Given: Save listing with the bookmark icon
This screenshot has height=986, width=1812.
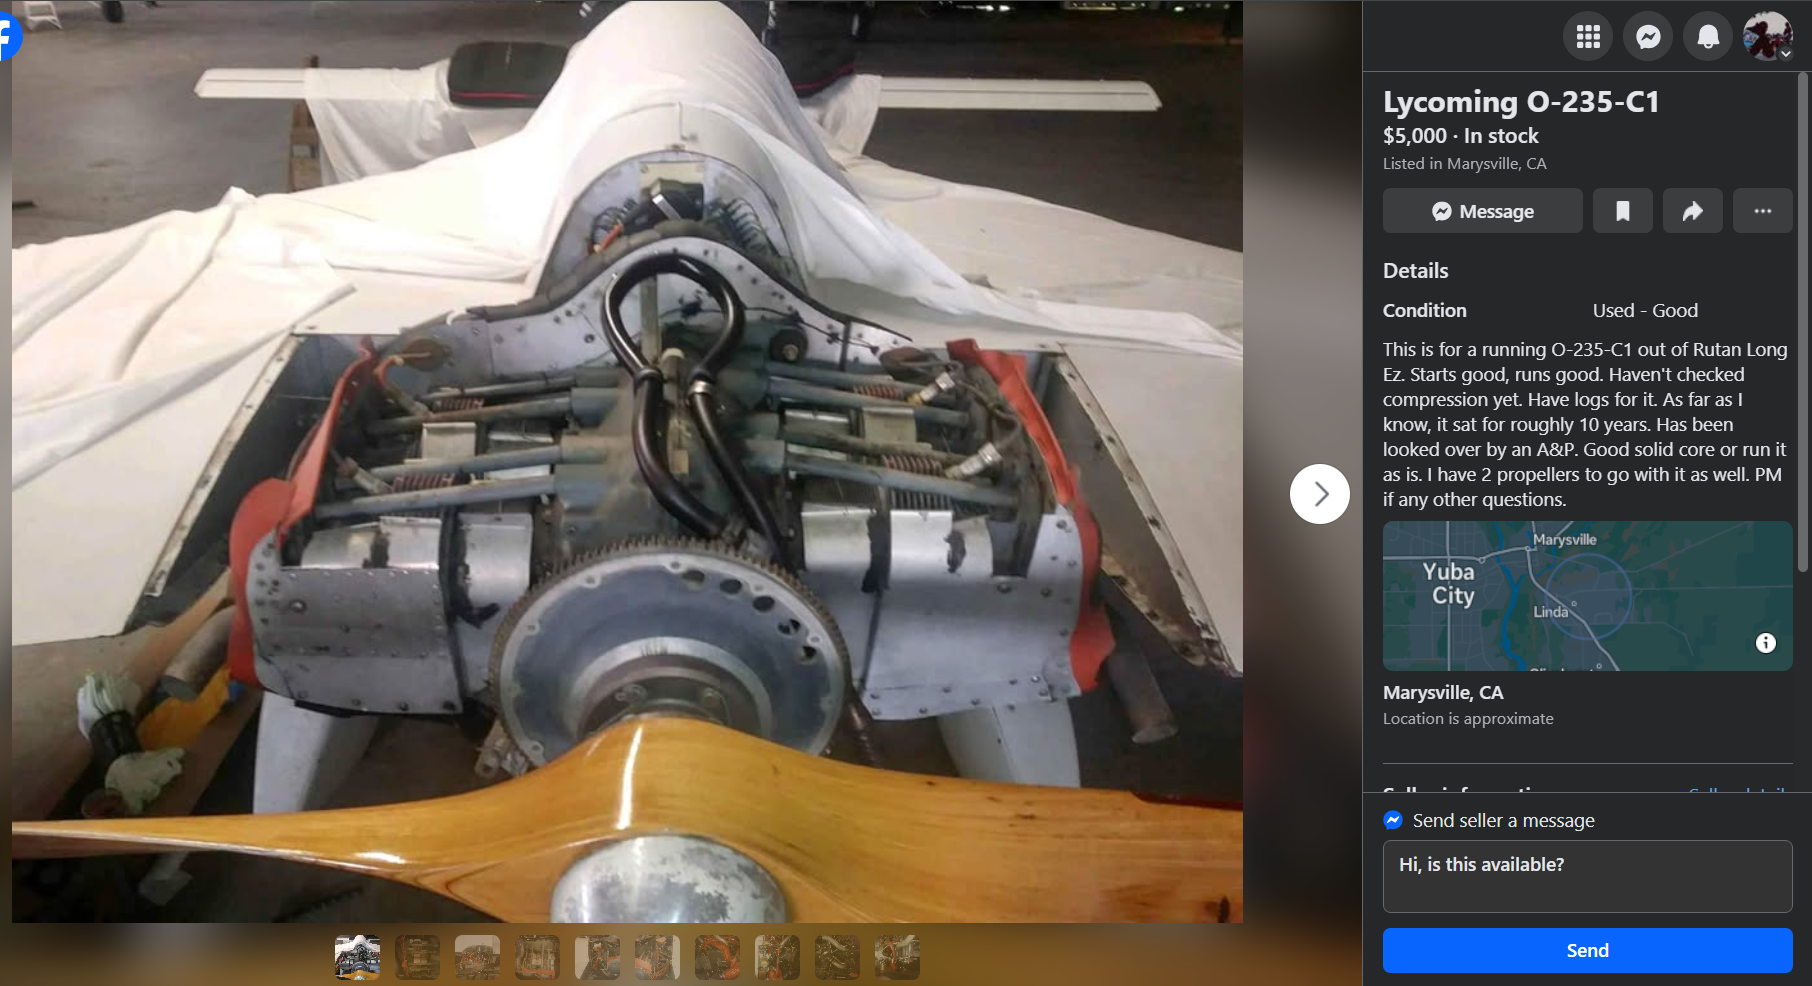Looking at the screenshot, I should (x=1623, y=211).
